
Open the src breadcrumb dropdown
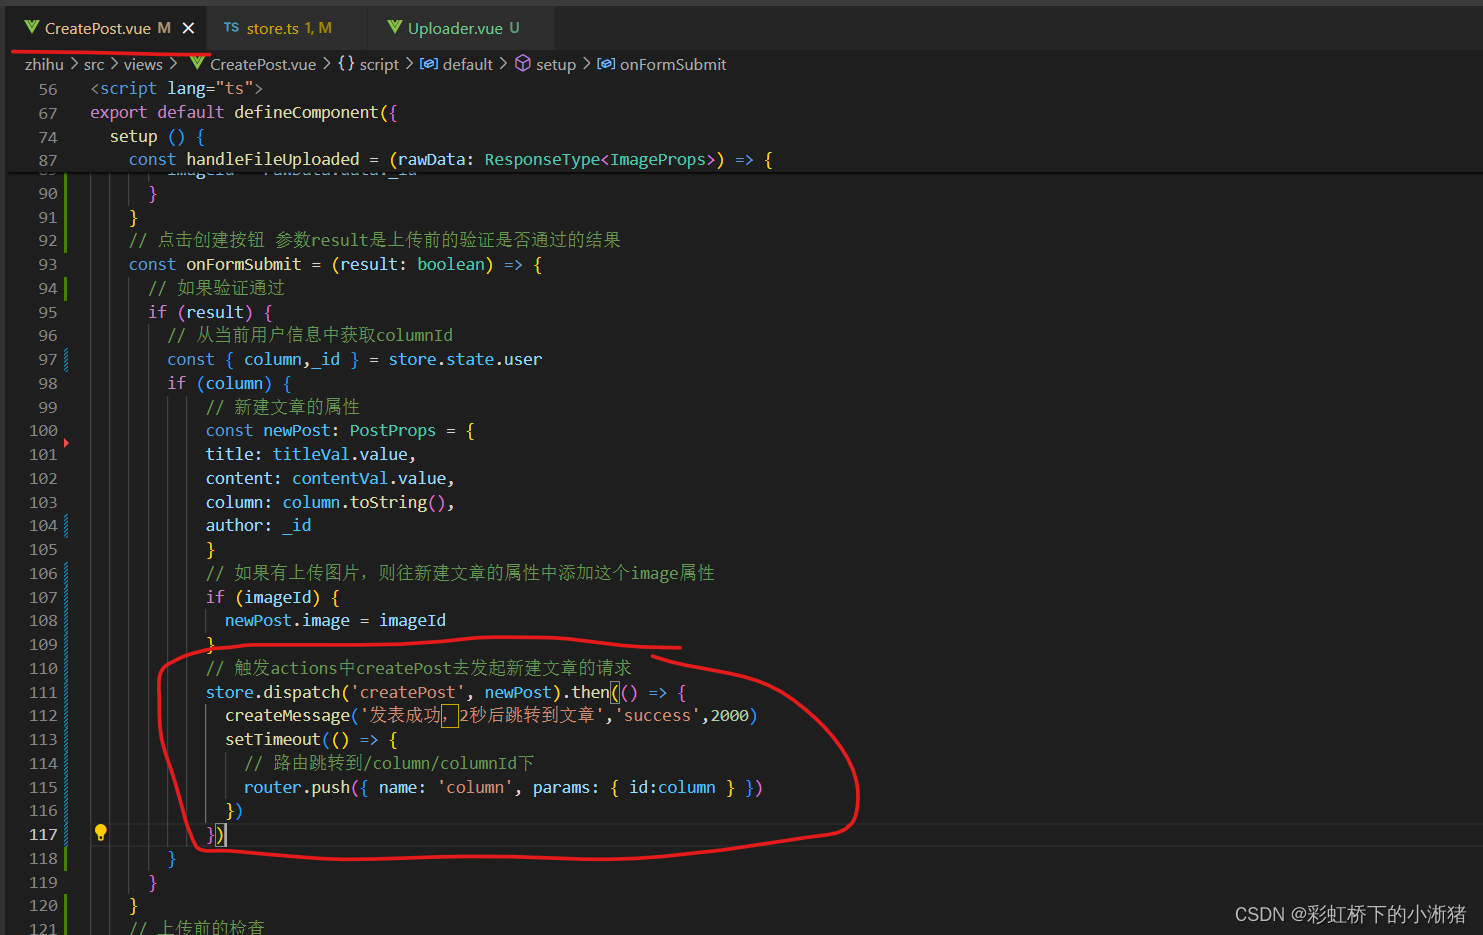[93, 64]
